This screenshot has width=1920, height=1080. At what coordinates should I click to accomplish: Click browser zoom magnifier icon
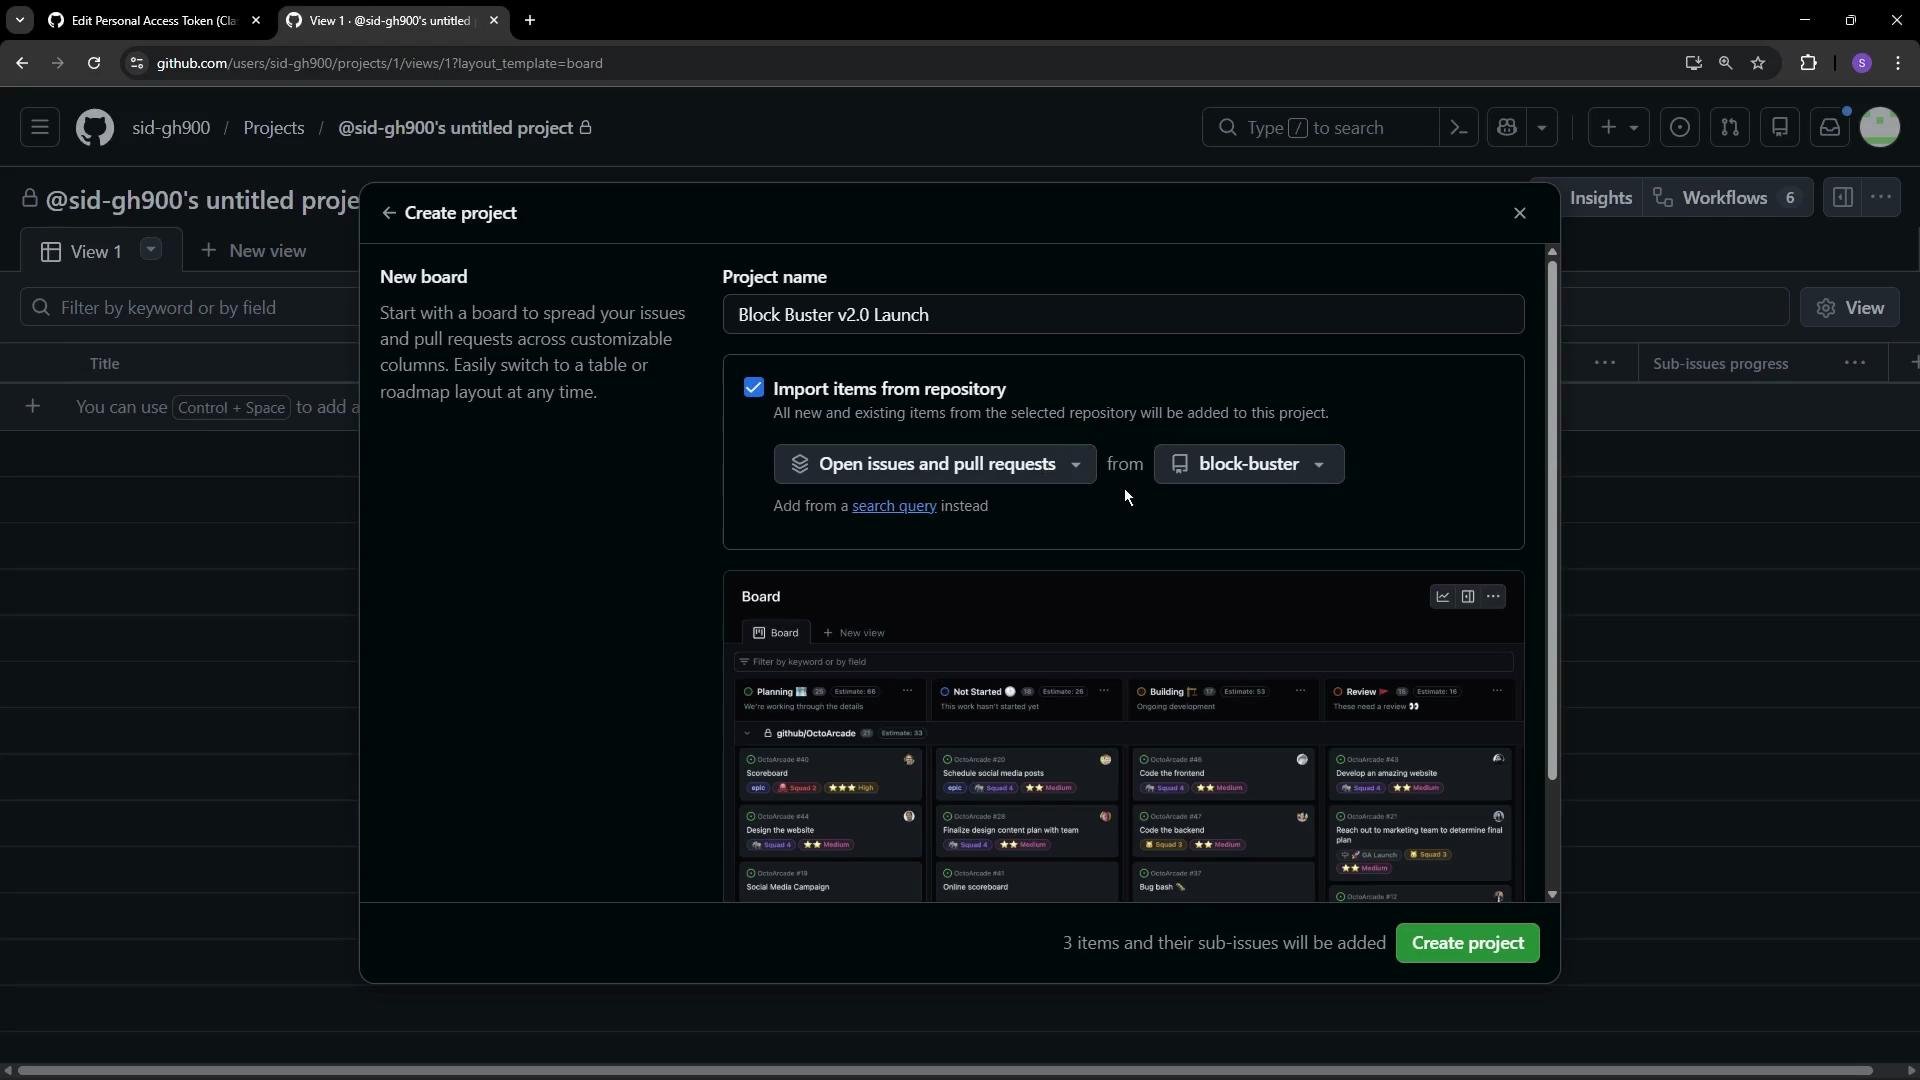(1725, 63)
